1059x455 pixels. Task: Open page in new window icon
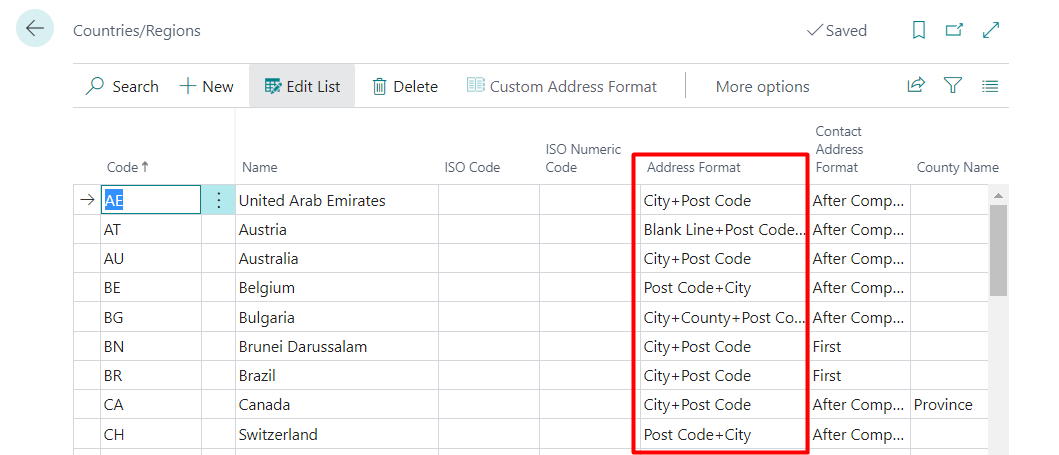pyautogui.click(x=954, y=31)
